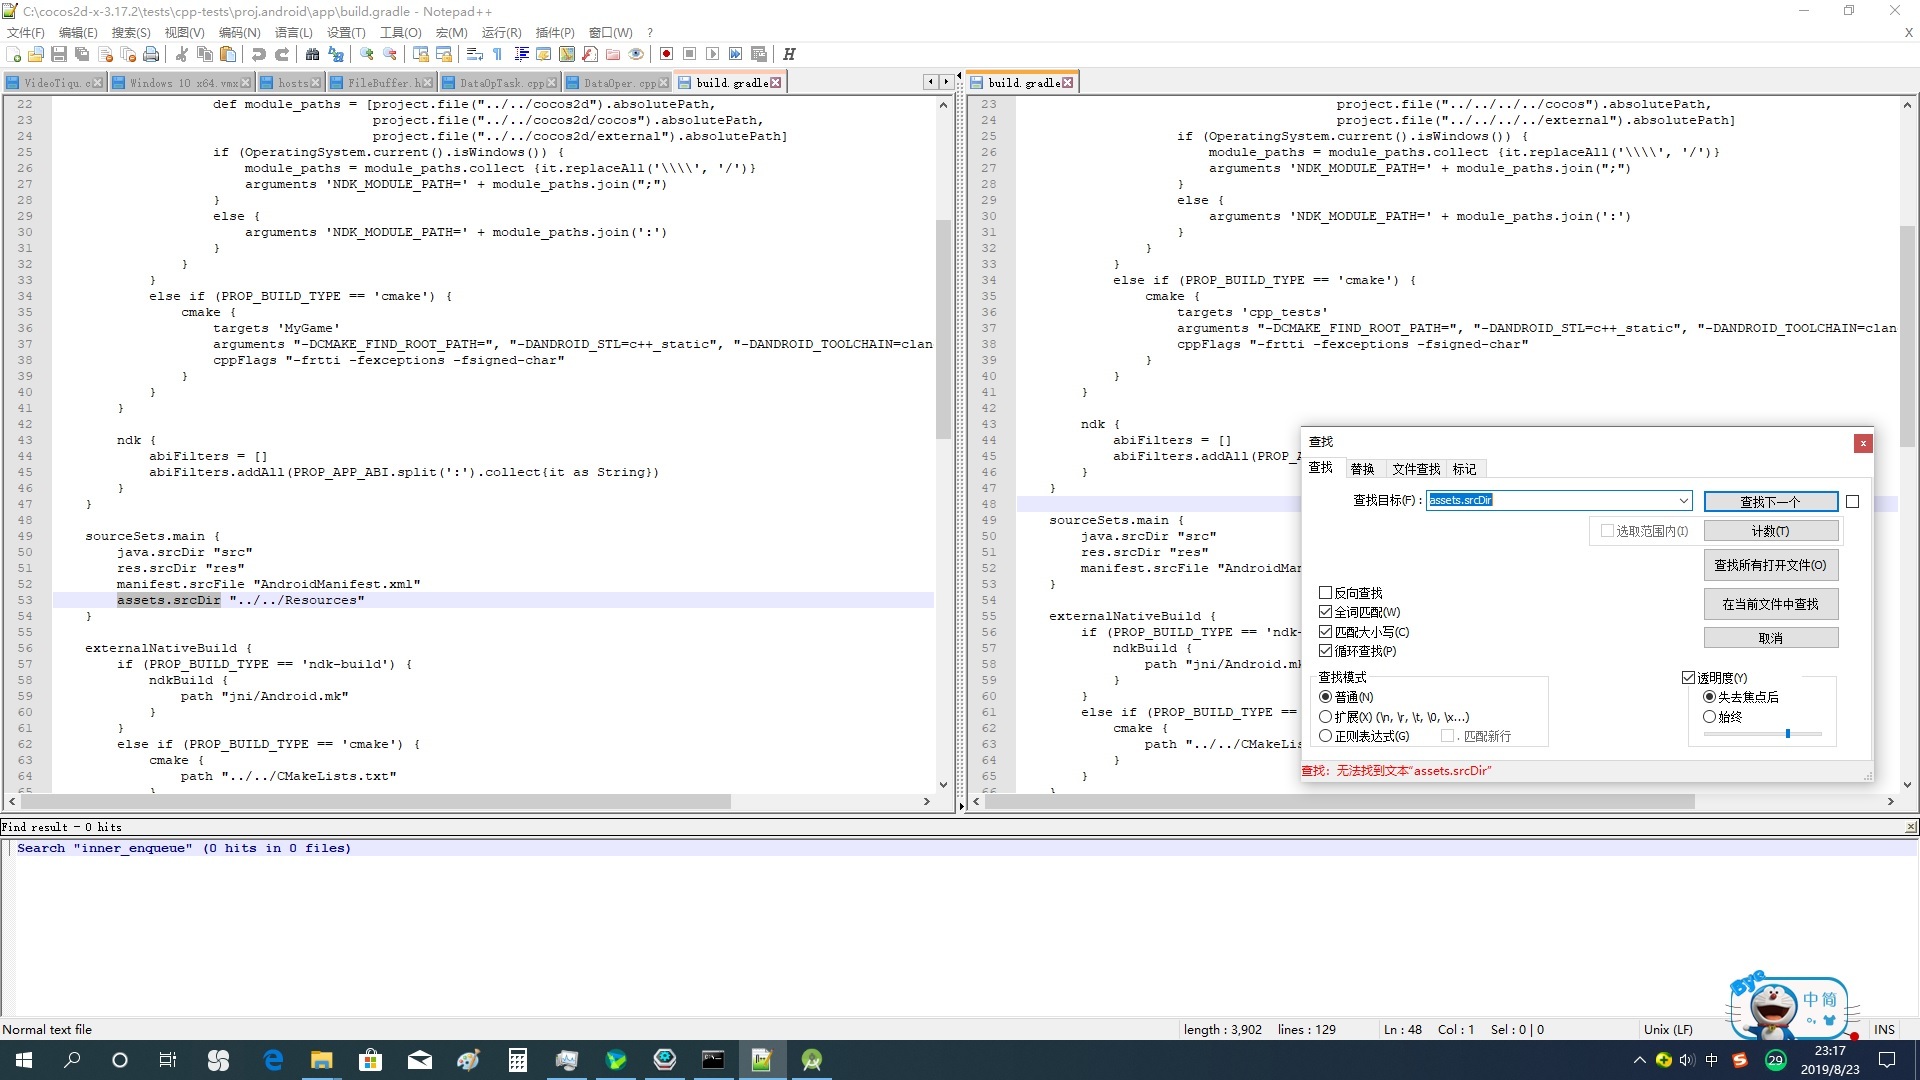1920x1080 pixels.
Task: Click the Save file toolbar icon
Action: pos(59,54)
